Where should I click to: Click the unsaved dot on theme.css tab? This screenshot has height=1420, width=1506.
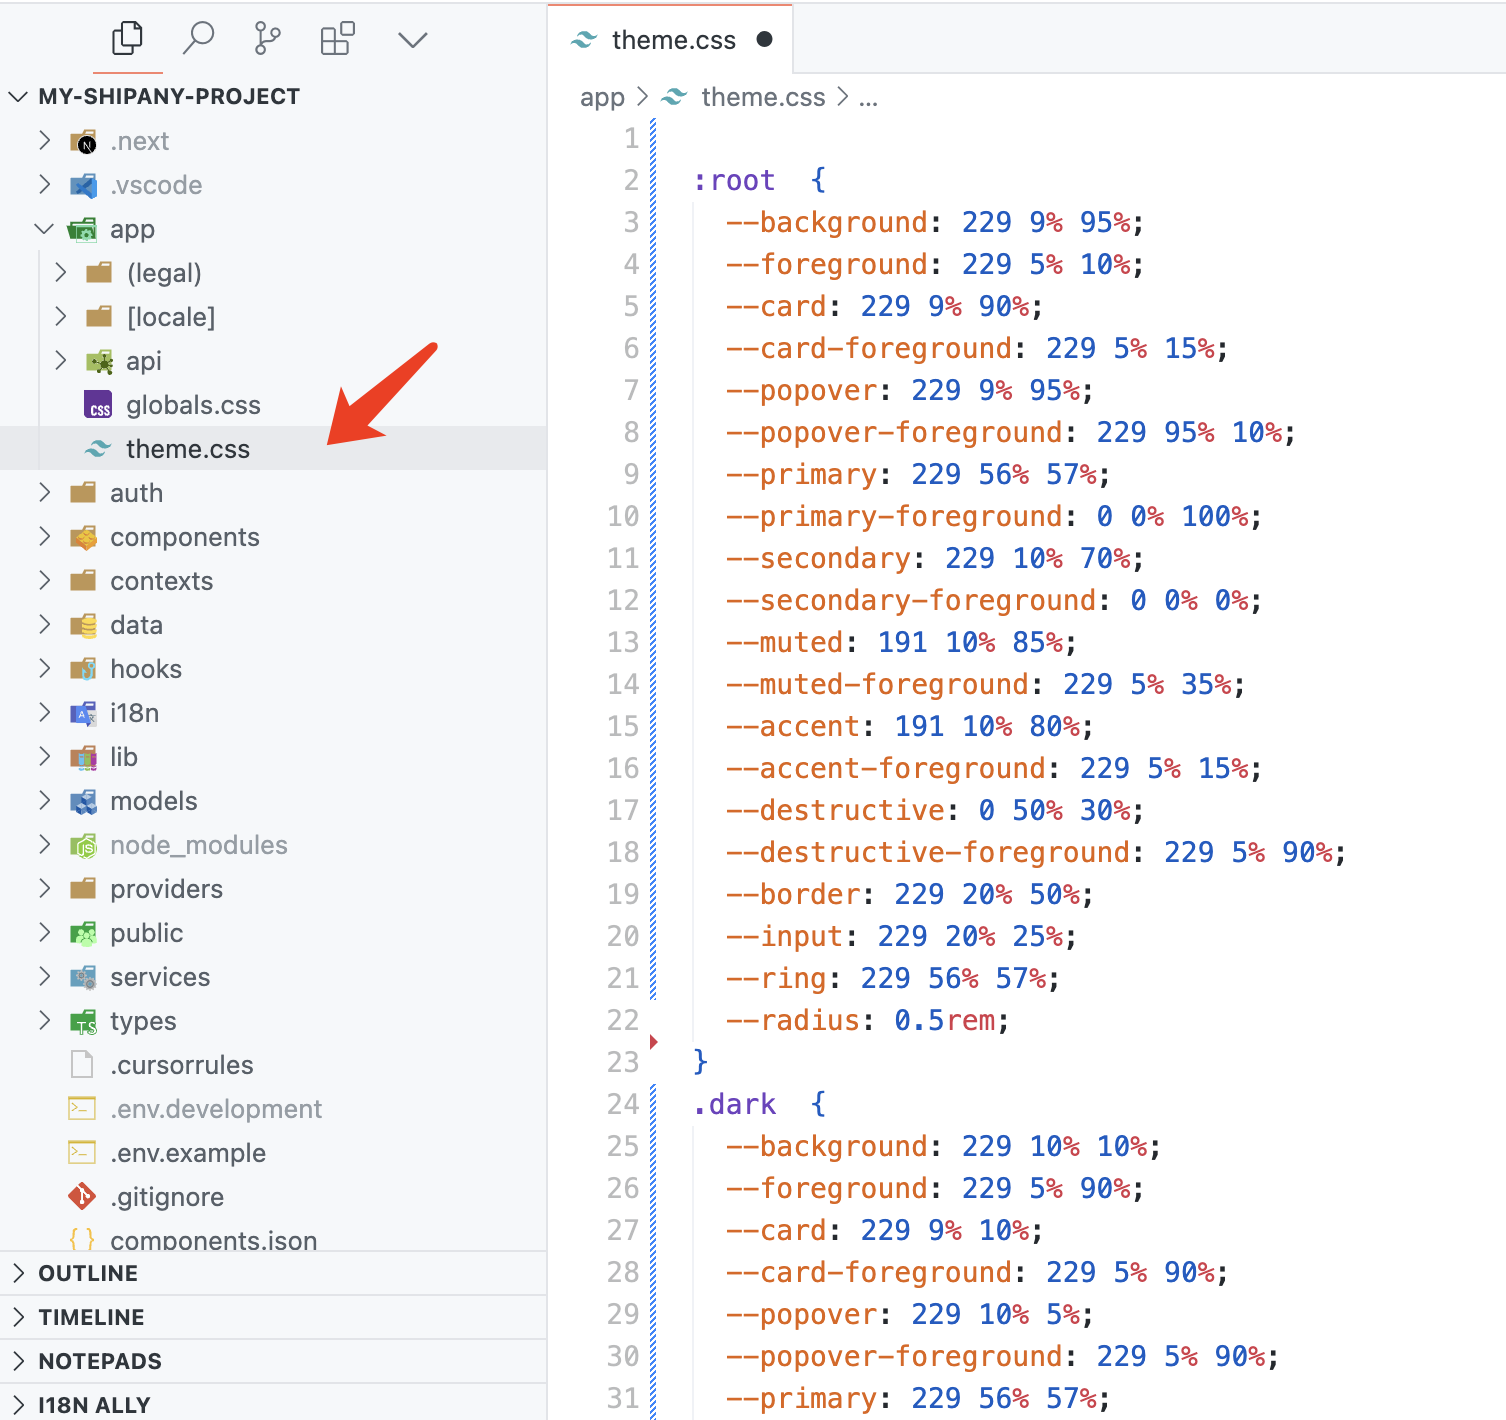[x=765, y=40]
